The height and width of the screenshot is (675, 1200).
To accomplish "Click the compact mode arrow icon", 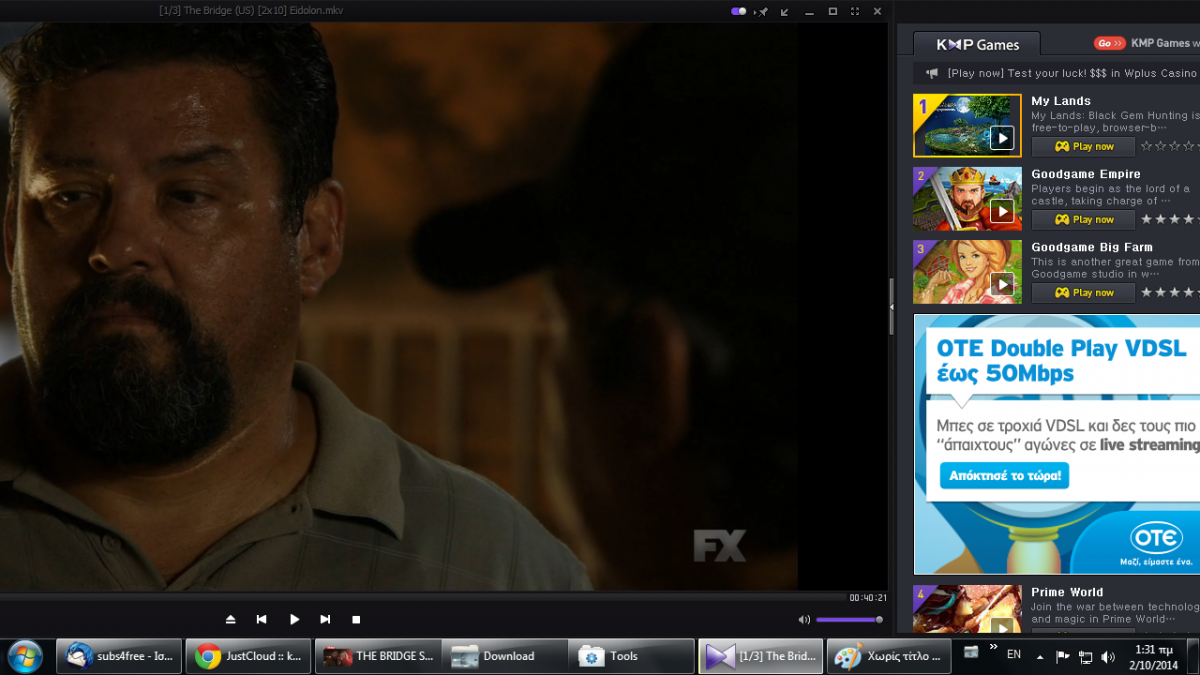I will 785,11.
